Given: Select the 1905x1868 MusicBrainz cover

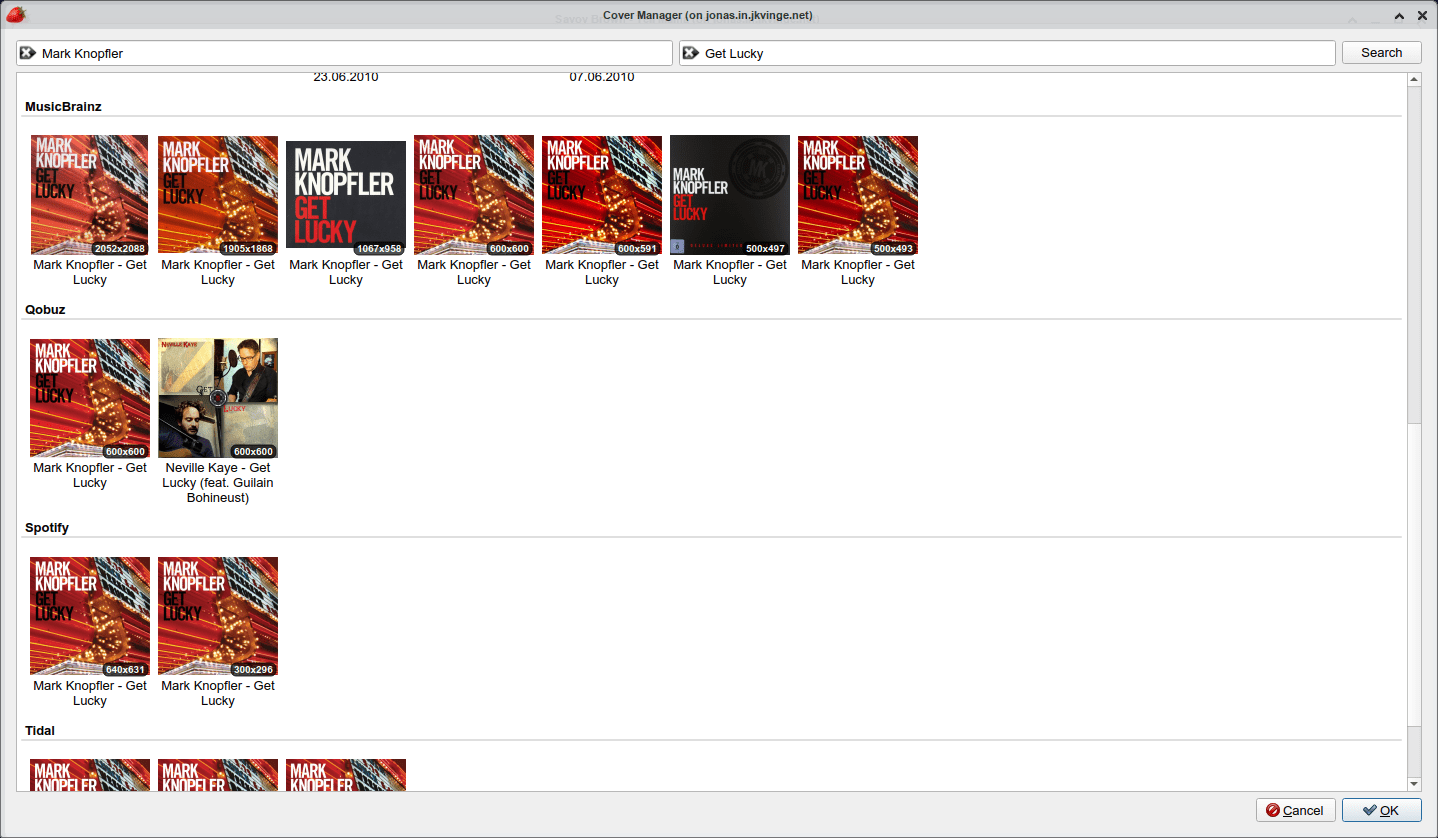Looking at the screenshot, I should point(218,195).
